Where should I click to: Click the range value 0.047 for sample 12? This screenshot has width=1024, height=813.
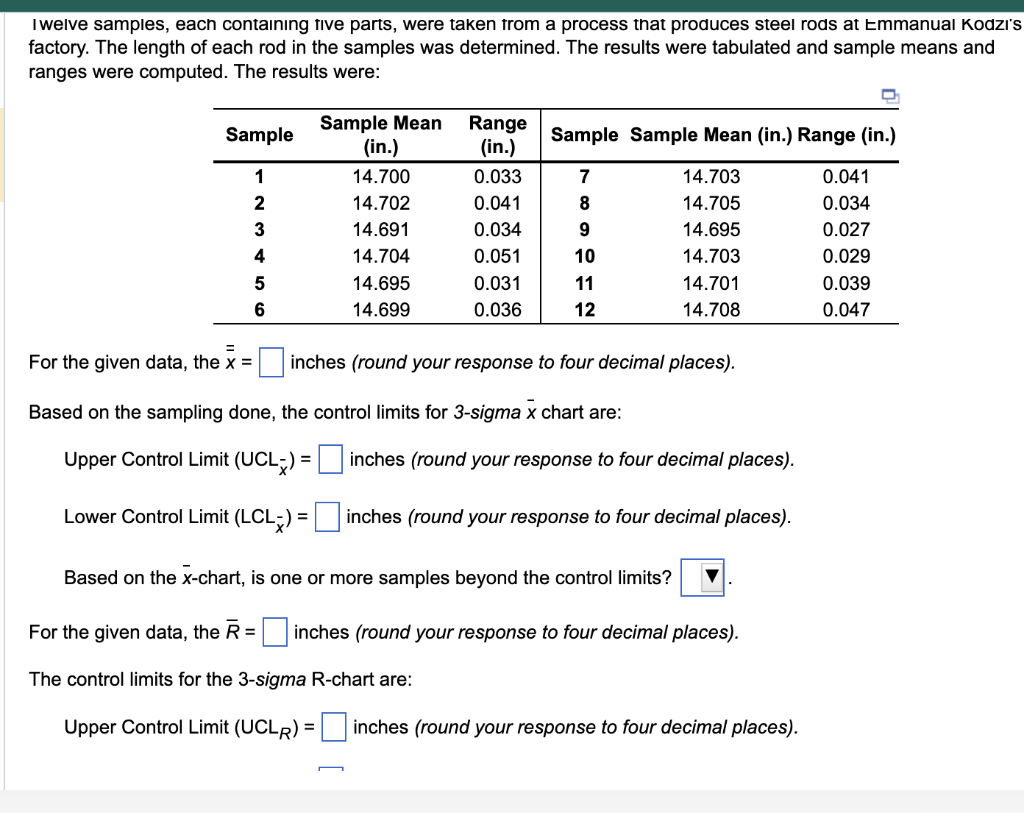pos(844,310)
